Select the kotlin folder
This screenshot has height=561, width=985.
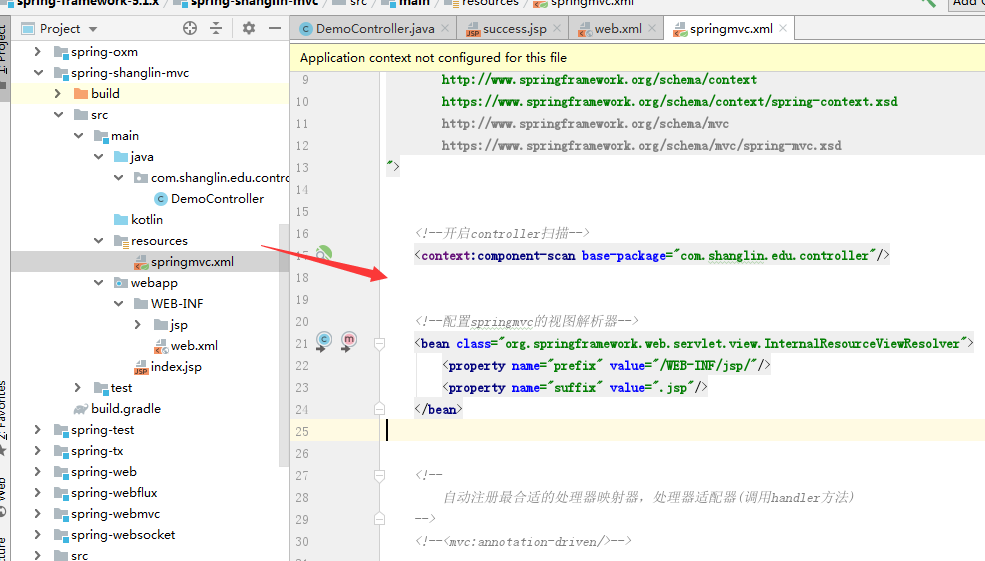pos(138,219)
